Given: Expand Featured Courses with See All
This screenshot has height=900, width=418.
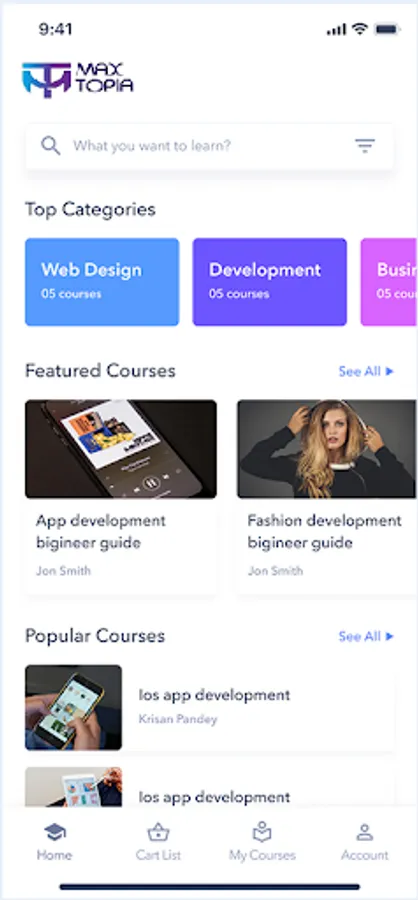Looking at the screenshot, I should (366, 371).
